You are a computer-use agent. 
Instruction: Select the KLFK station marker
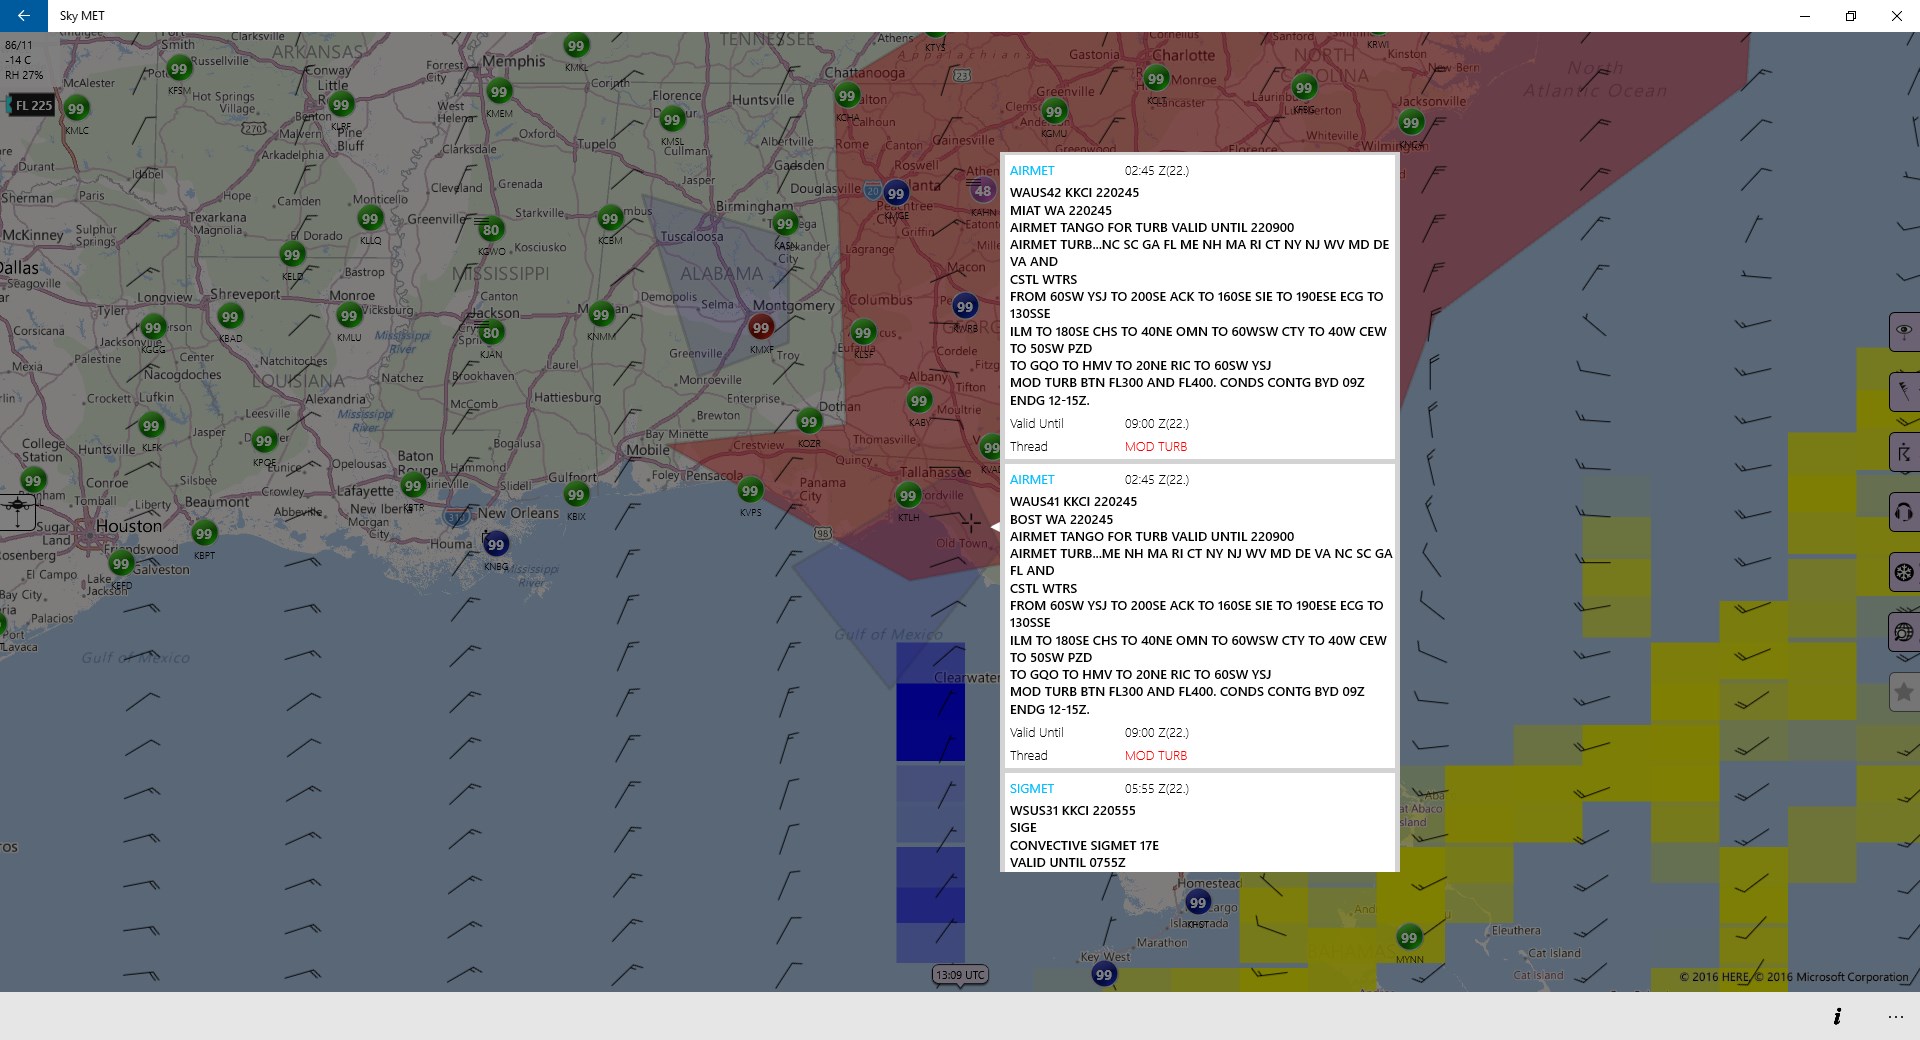pyautogui.click(x=151, y=426)
